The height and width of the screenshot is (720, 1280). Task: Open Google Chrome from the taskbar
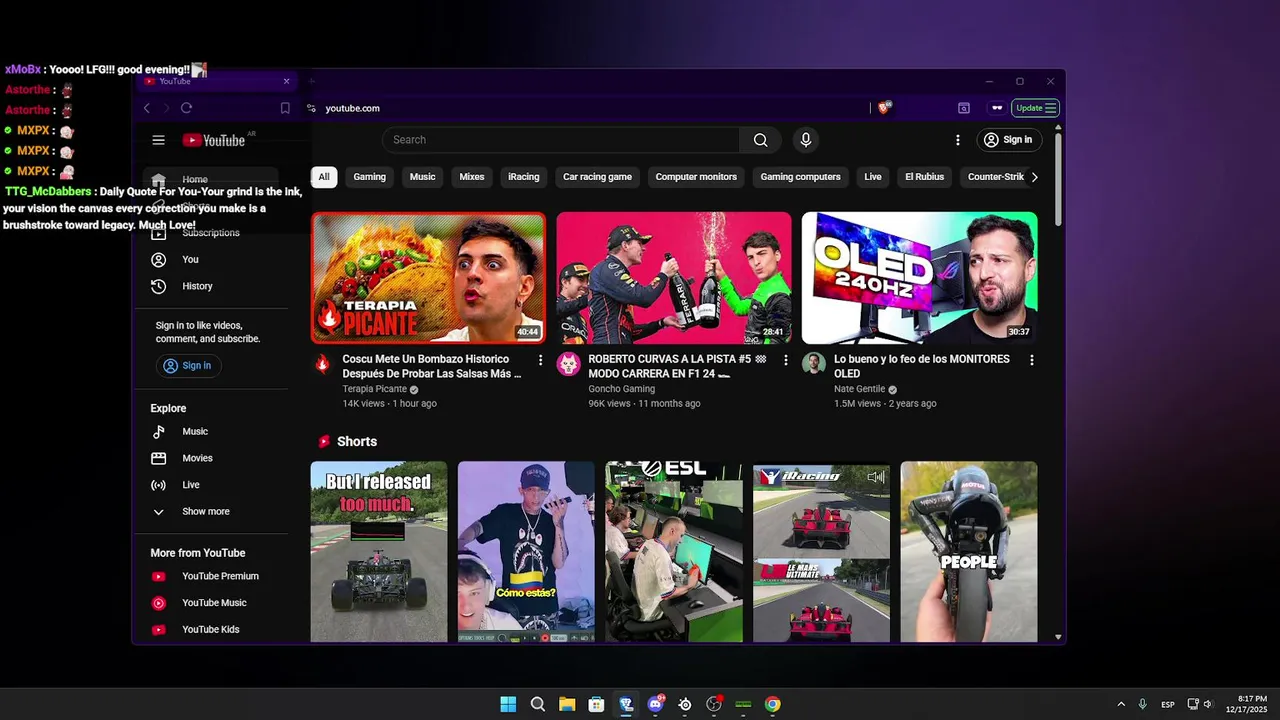(772, 704)
